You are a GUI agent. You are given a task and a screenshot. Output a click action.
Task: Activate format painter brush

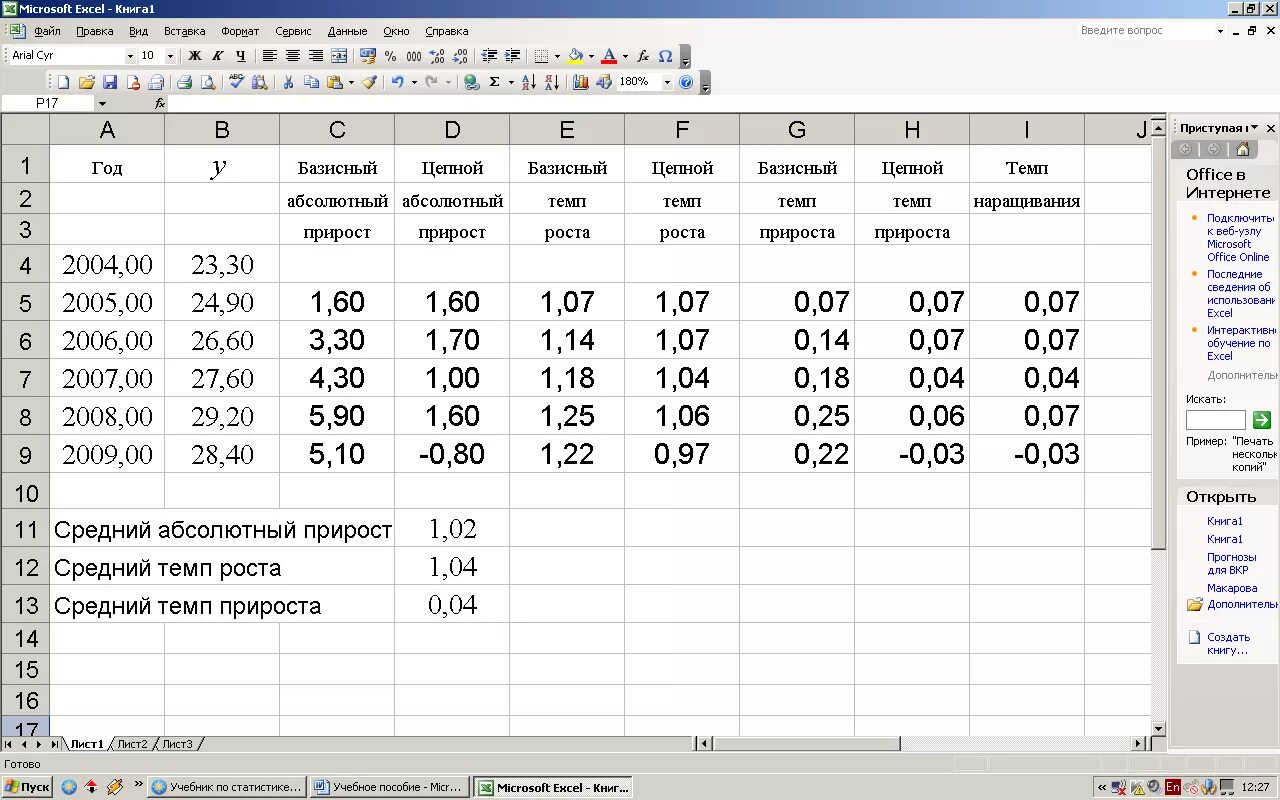tap(369, 82)
